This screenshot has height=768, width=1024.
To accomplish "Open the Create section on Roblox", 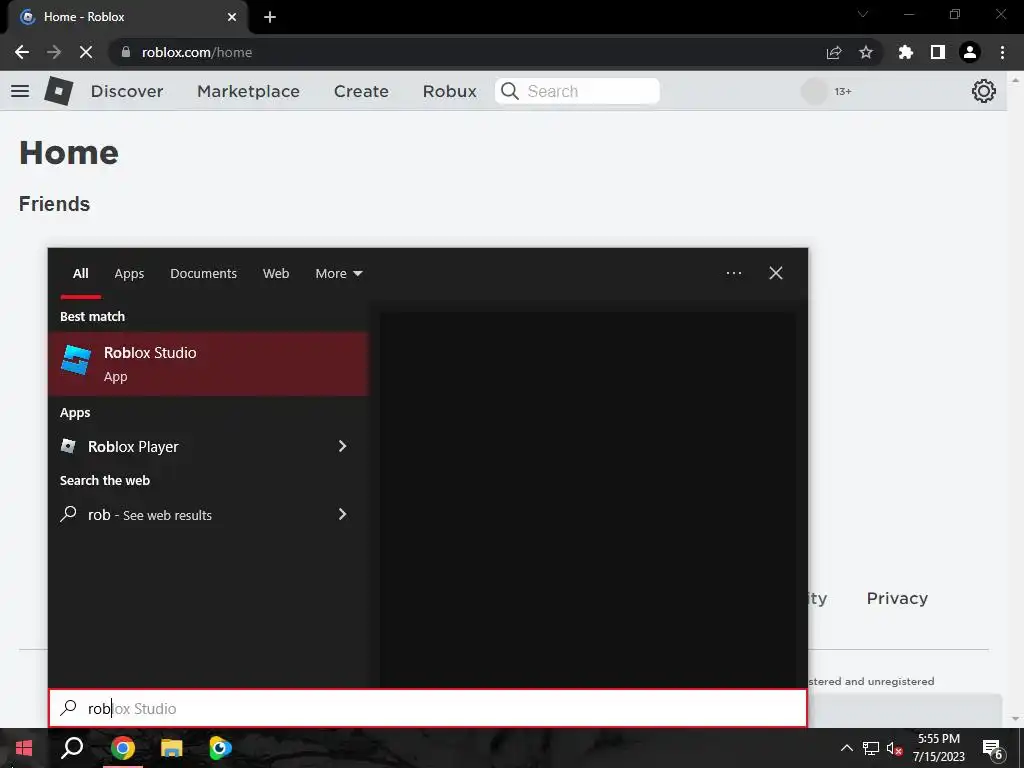I will 361,91.
